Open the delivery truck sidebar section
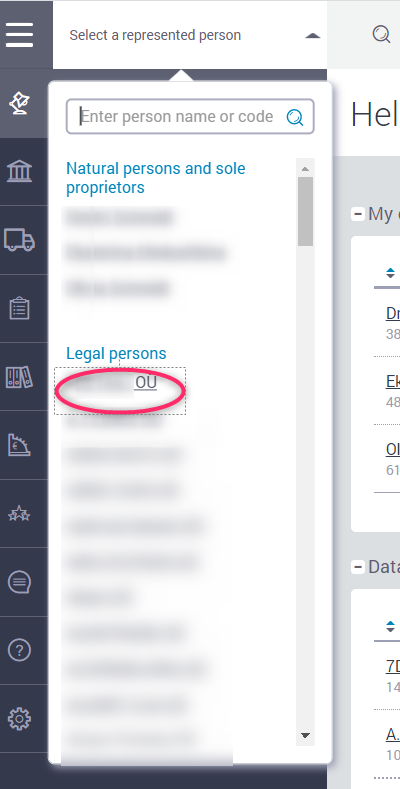The height and width of the screenshot is (789, 400). (20, 240)
